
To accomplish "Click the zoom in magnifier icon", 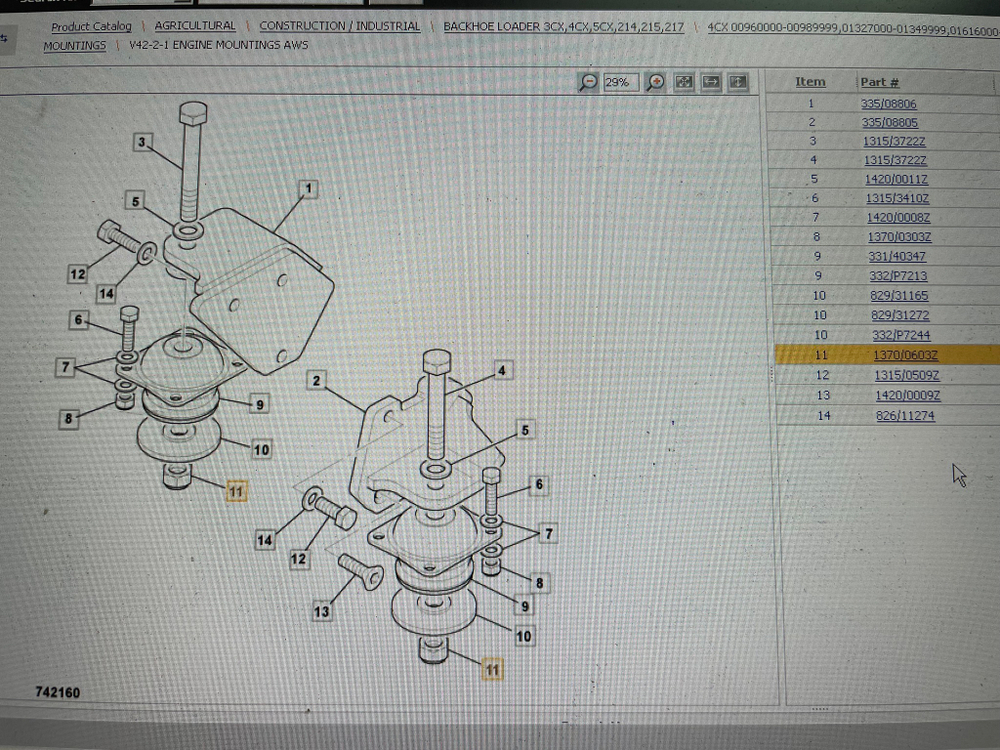I will pyautogui.click(x=656, y=82).
